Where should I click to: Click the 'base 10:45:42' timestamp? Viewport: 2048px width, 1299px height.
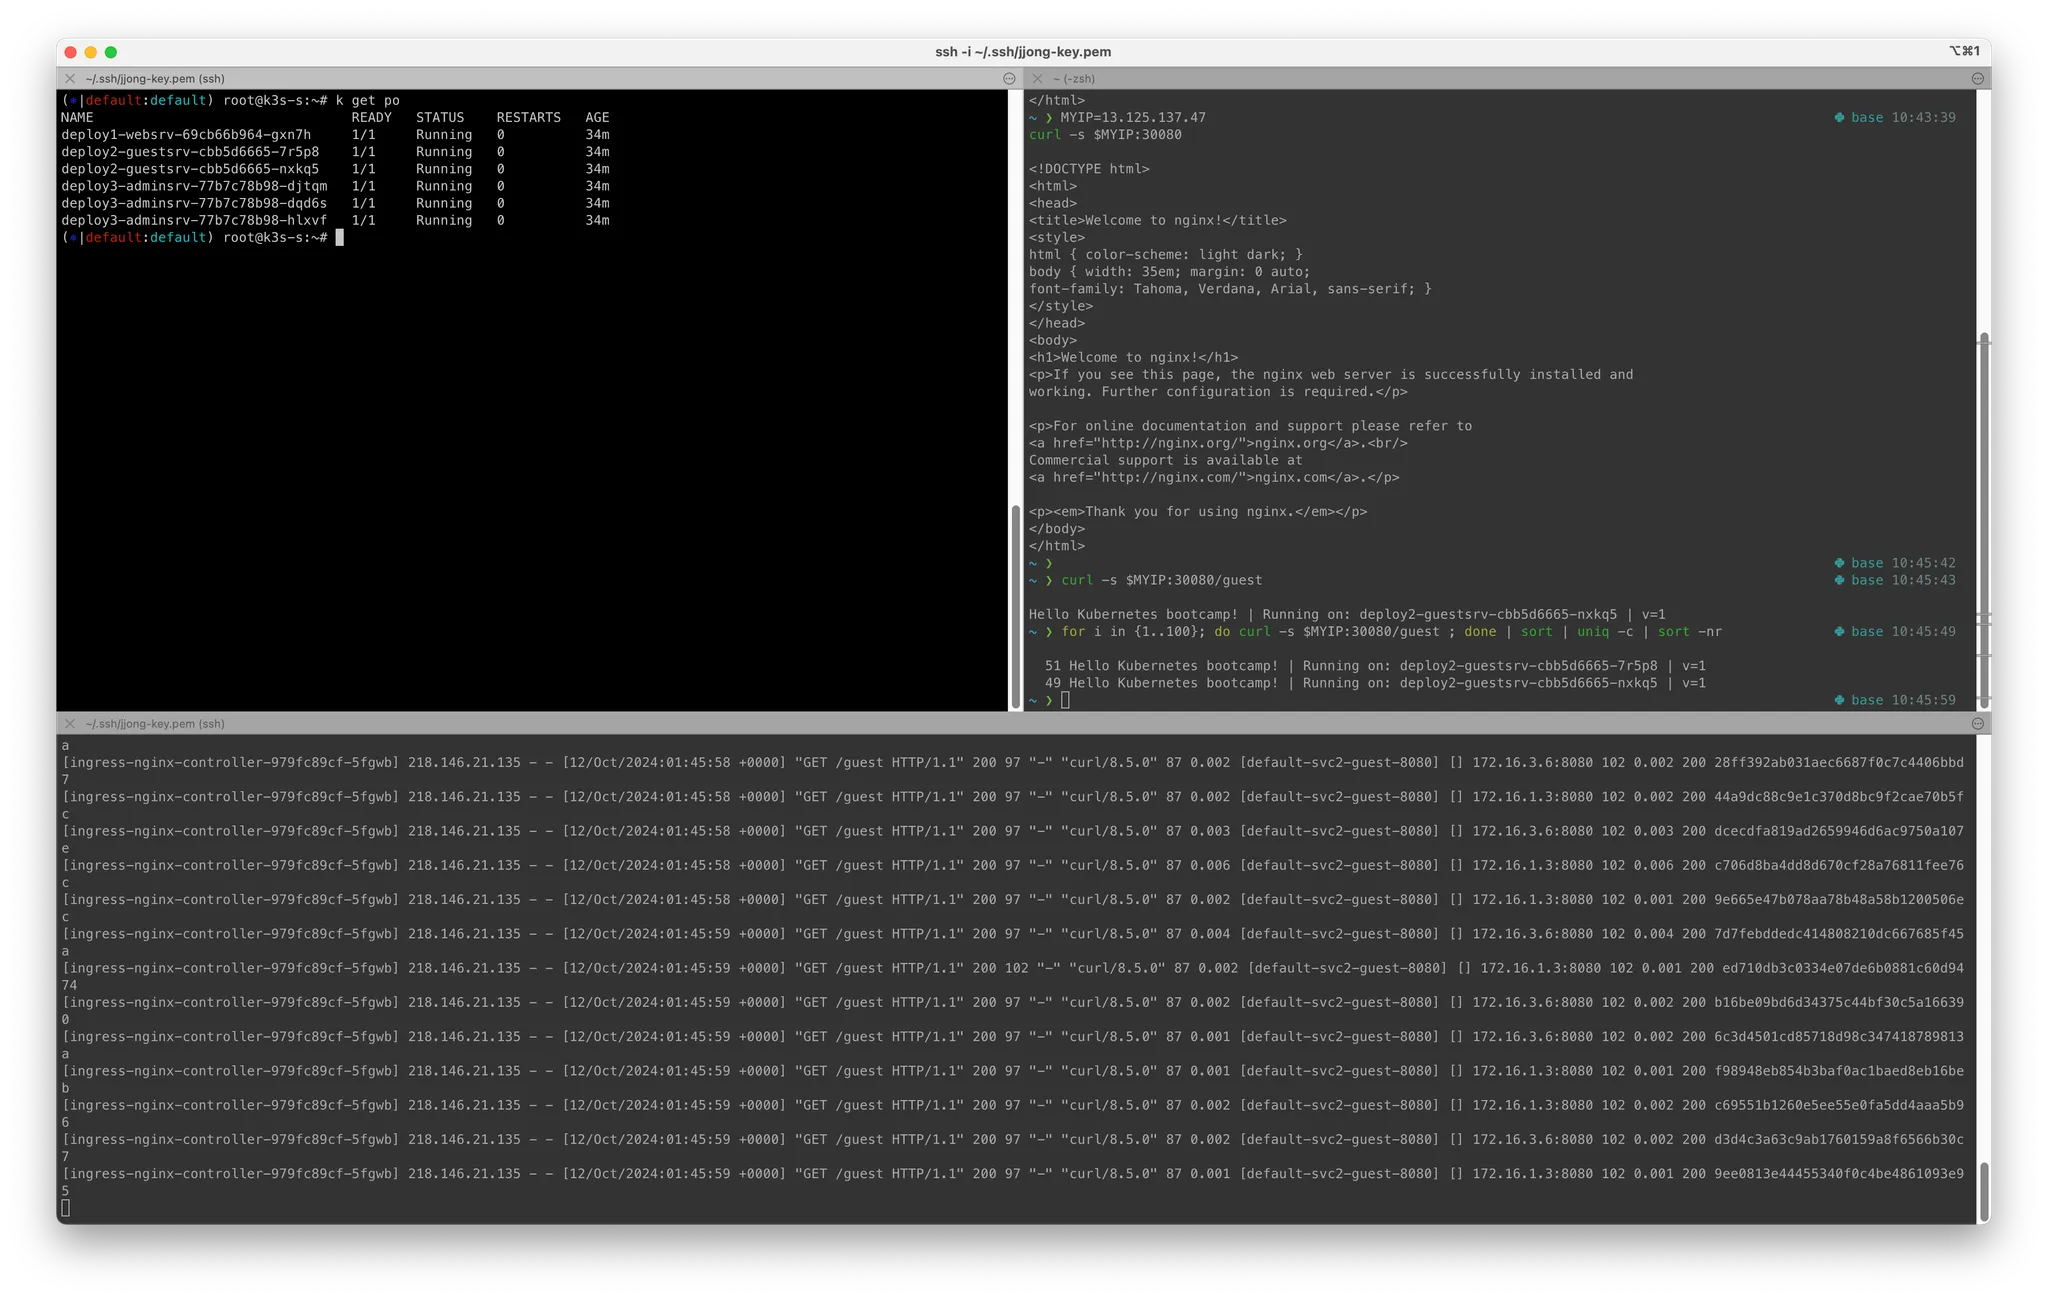coord(1895,563)
